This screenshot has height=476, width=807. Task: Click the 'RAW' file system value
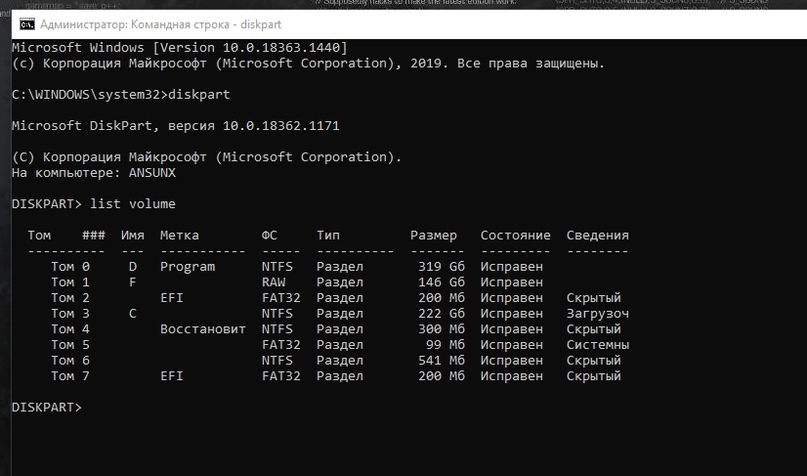coord(273,282)
